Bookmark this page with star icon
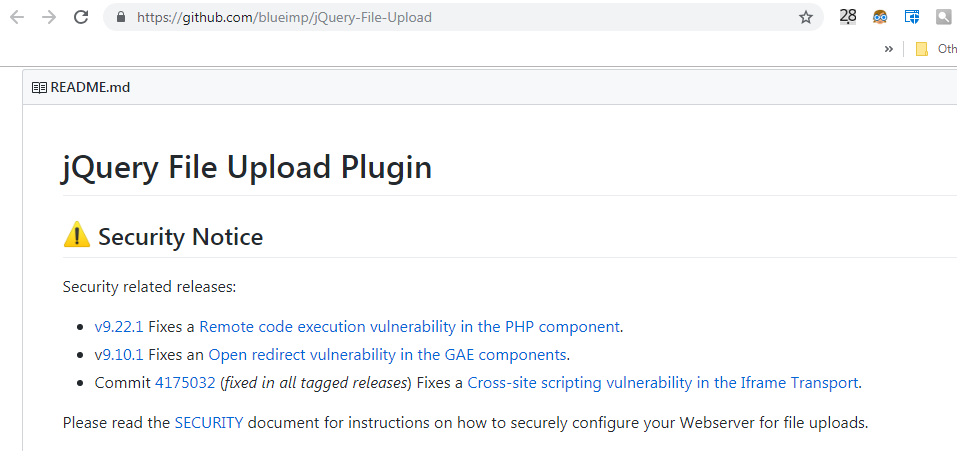Image resolution: width=957 pixels, height=451 pixels. point(806,17)
